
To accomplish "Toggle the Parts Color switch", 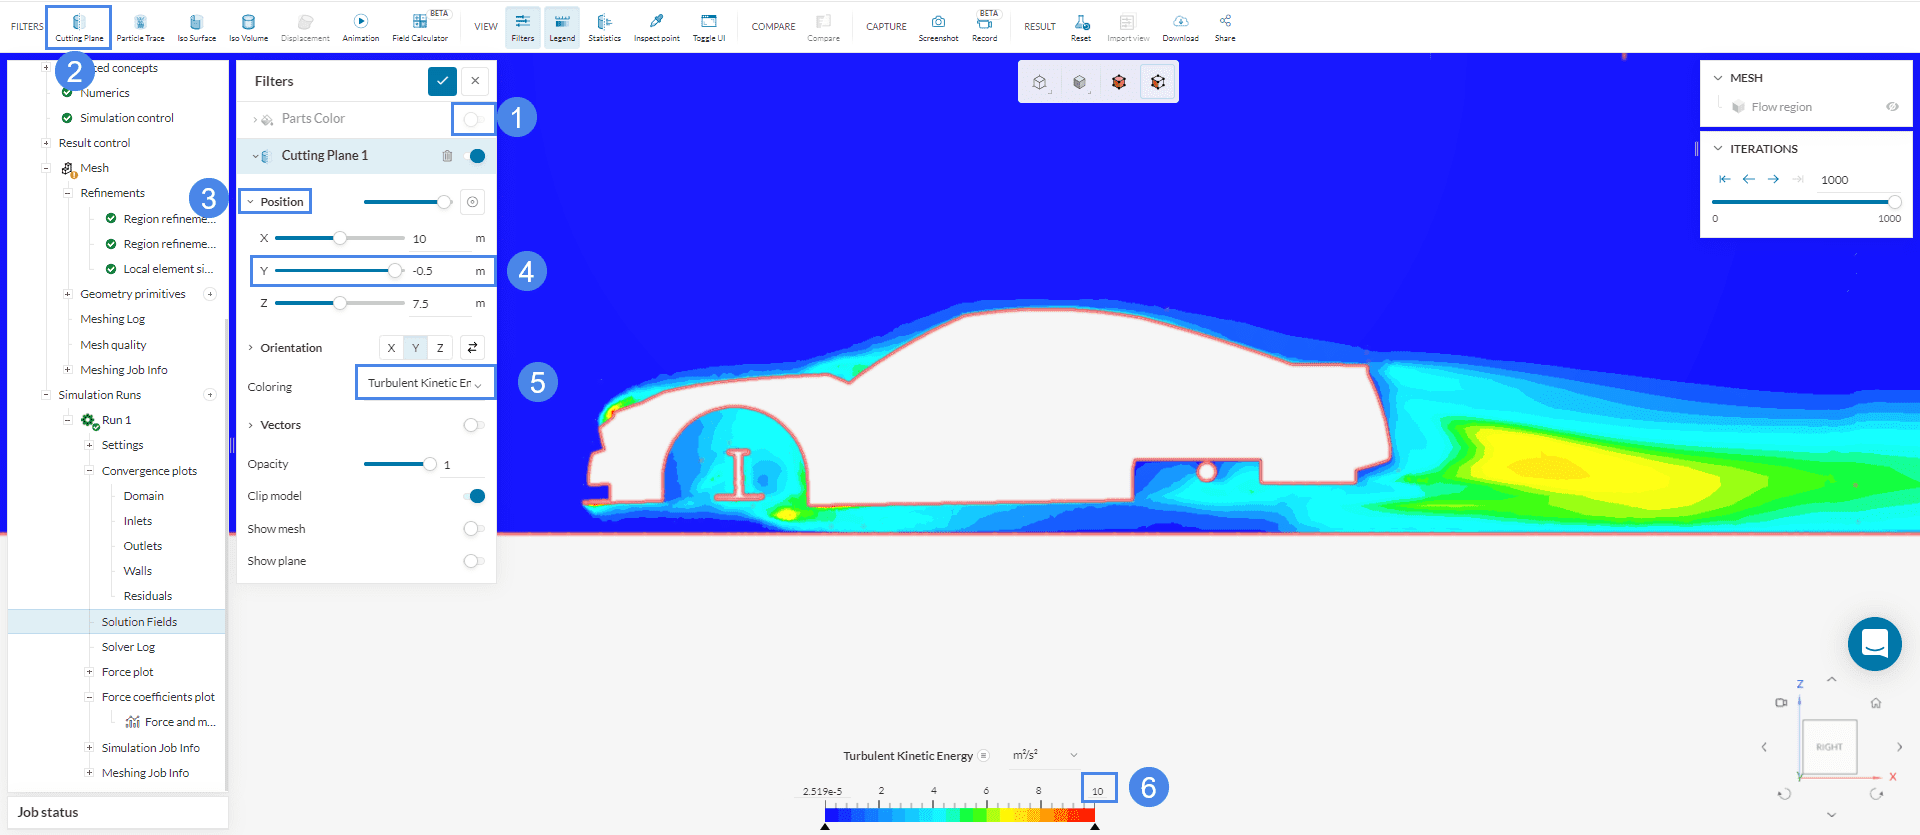I will coord(474,119).
